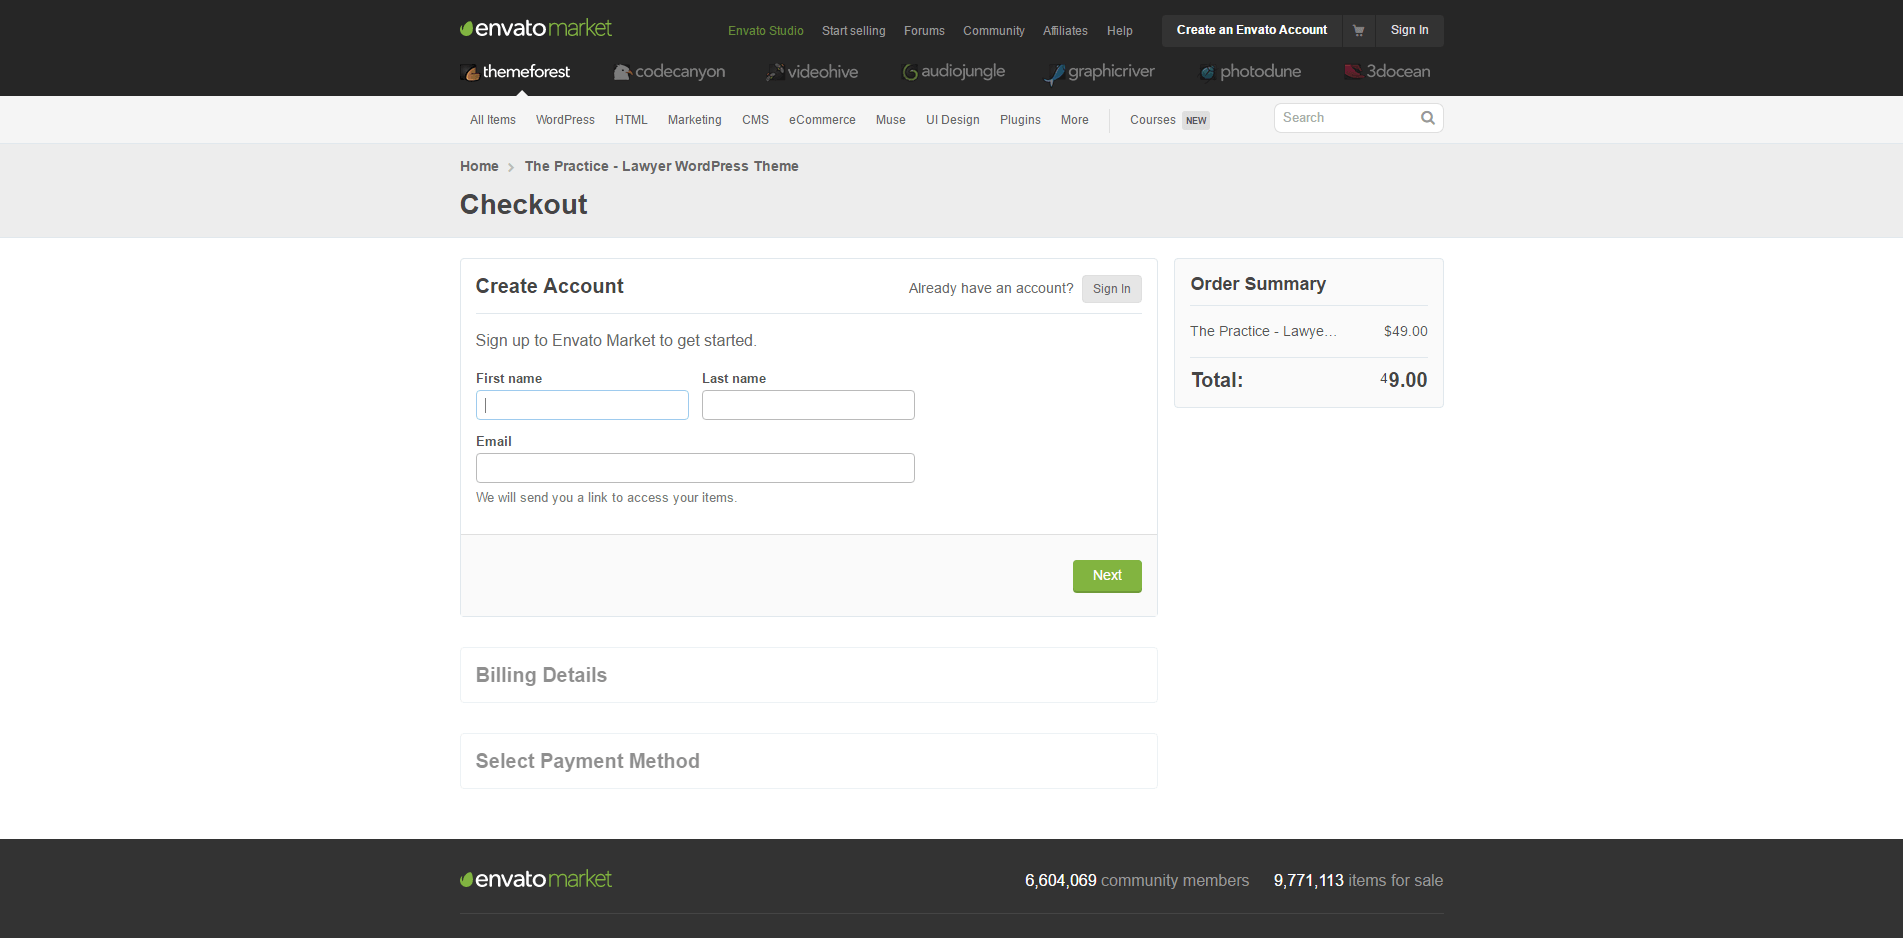Open the HTML category menu
The height and width of the screenshot is (938, 1903).
[x=631, y=120]
